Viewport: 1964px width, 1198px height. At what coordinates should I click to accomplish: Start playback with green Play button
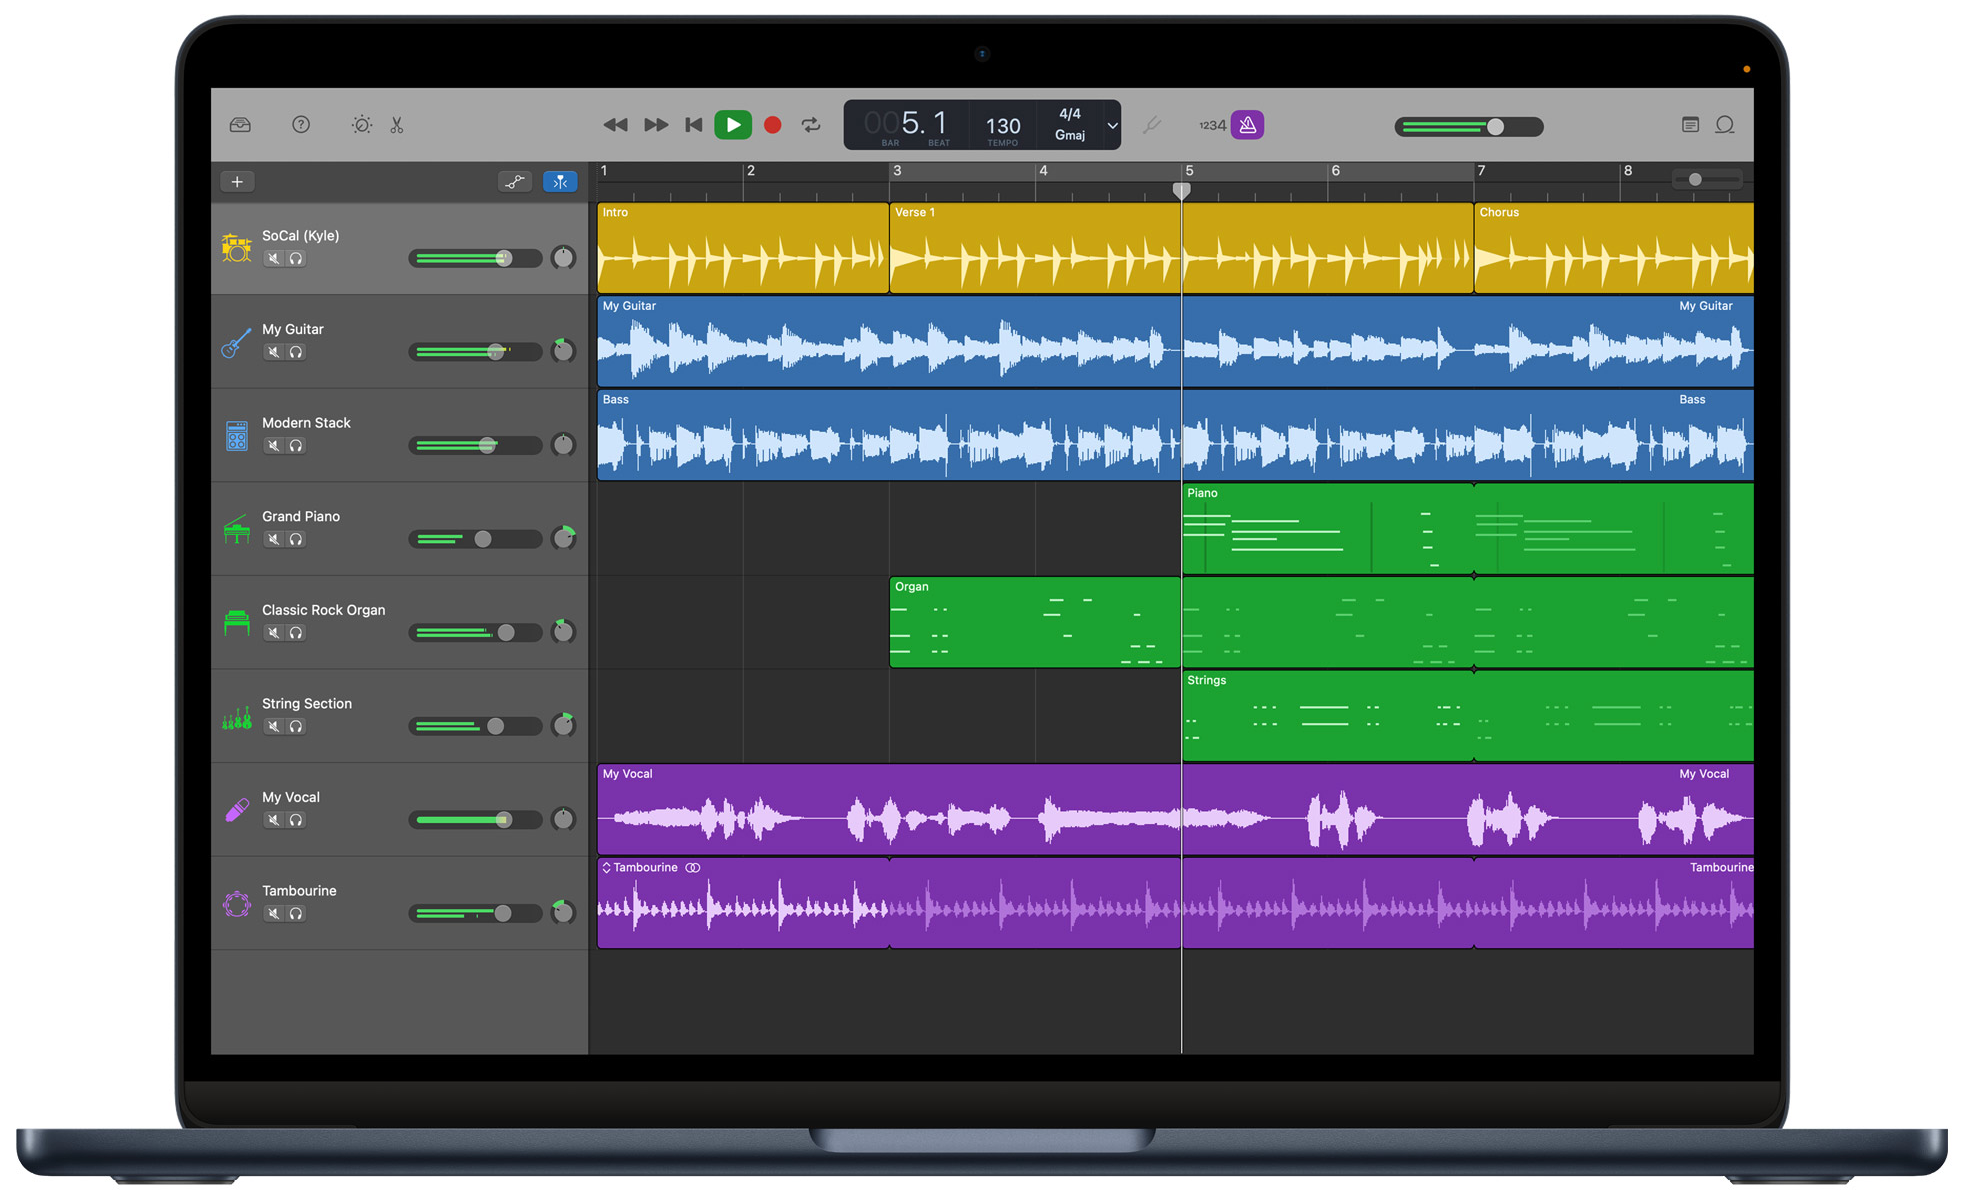click(733, 125)
